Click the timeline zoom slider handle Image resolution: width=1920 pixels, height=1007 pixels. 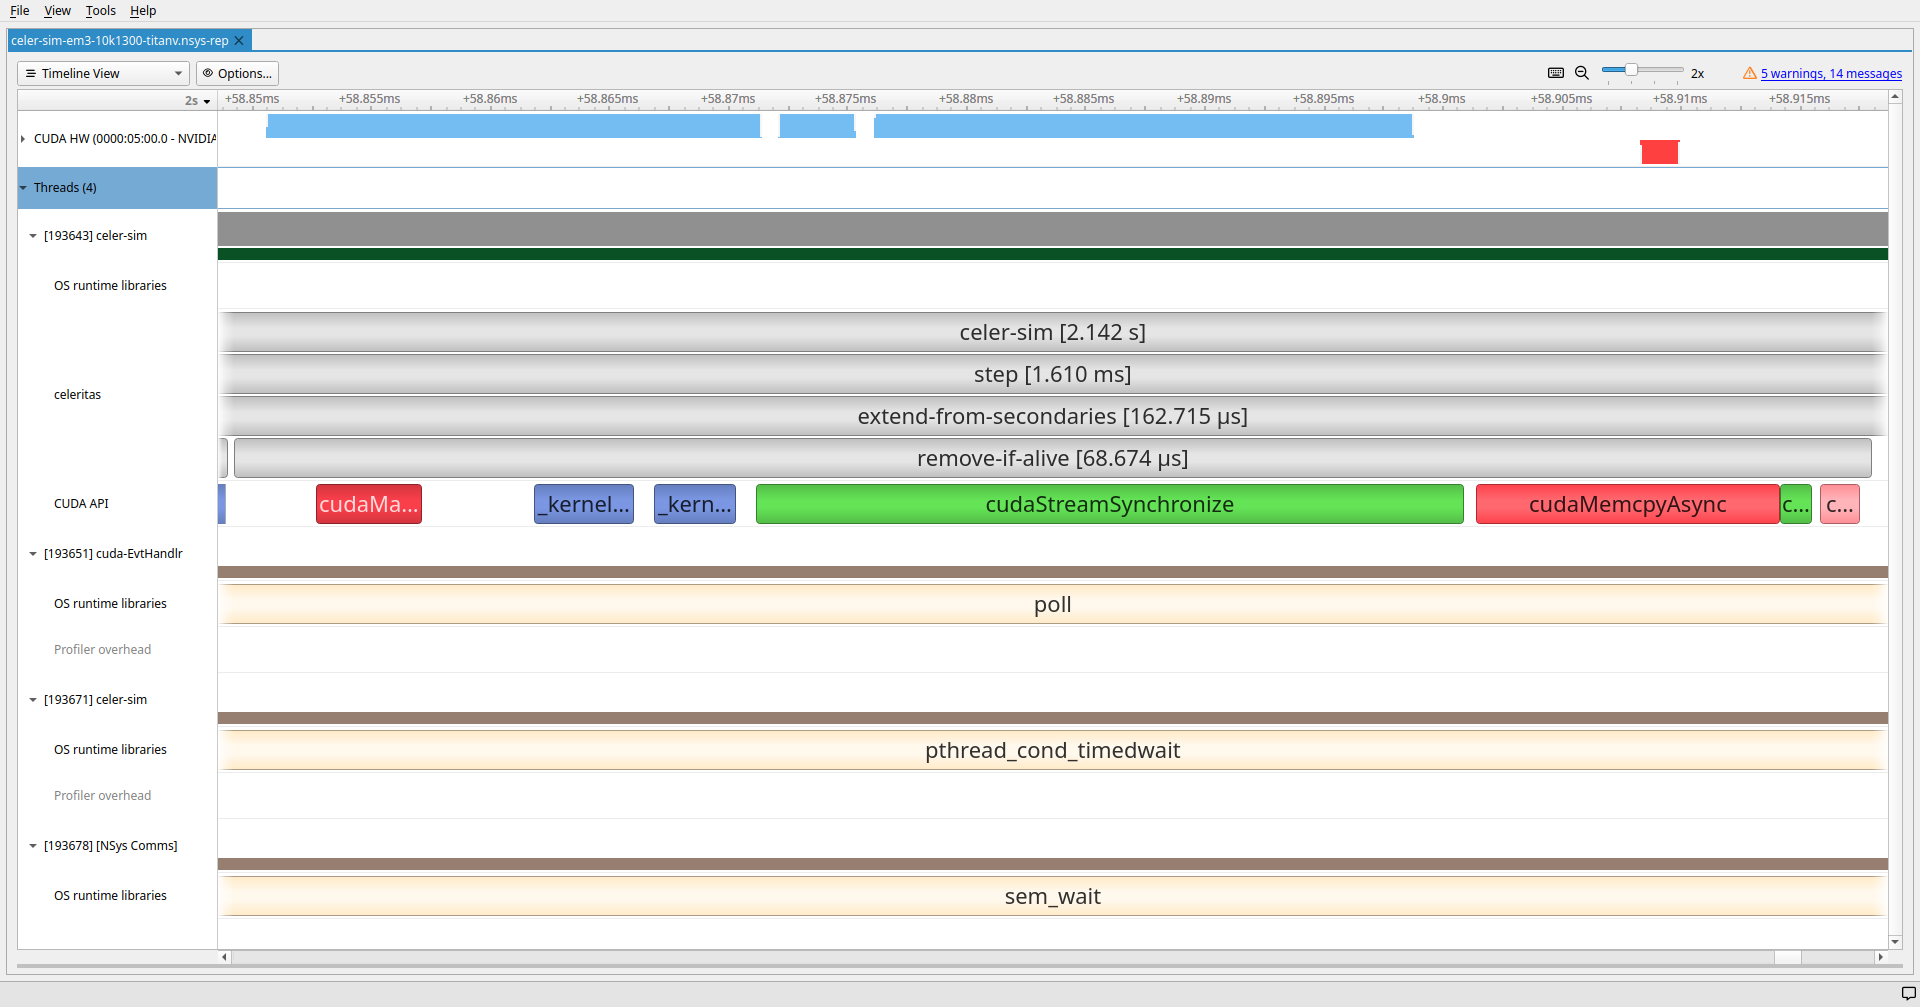(1631, 70)
